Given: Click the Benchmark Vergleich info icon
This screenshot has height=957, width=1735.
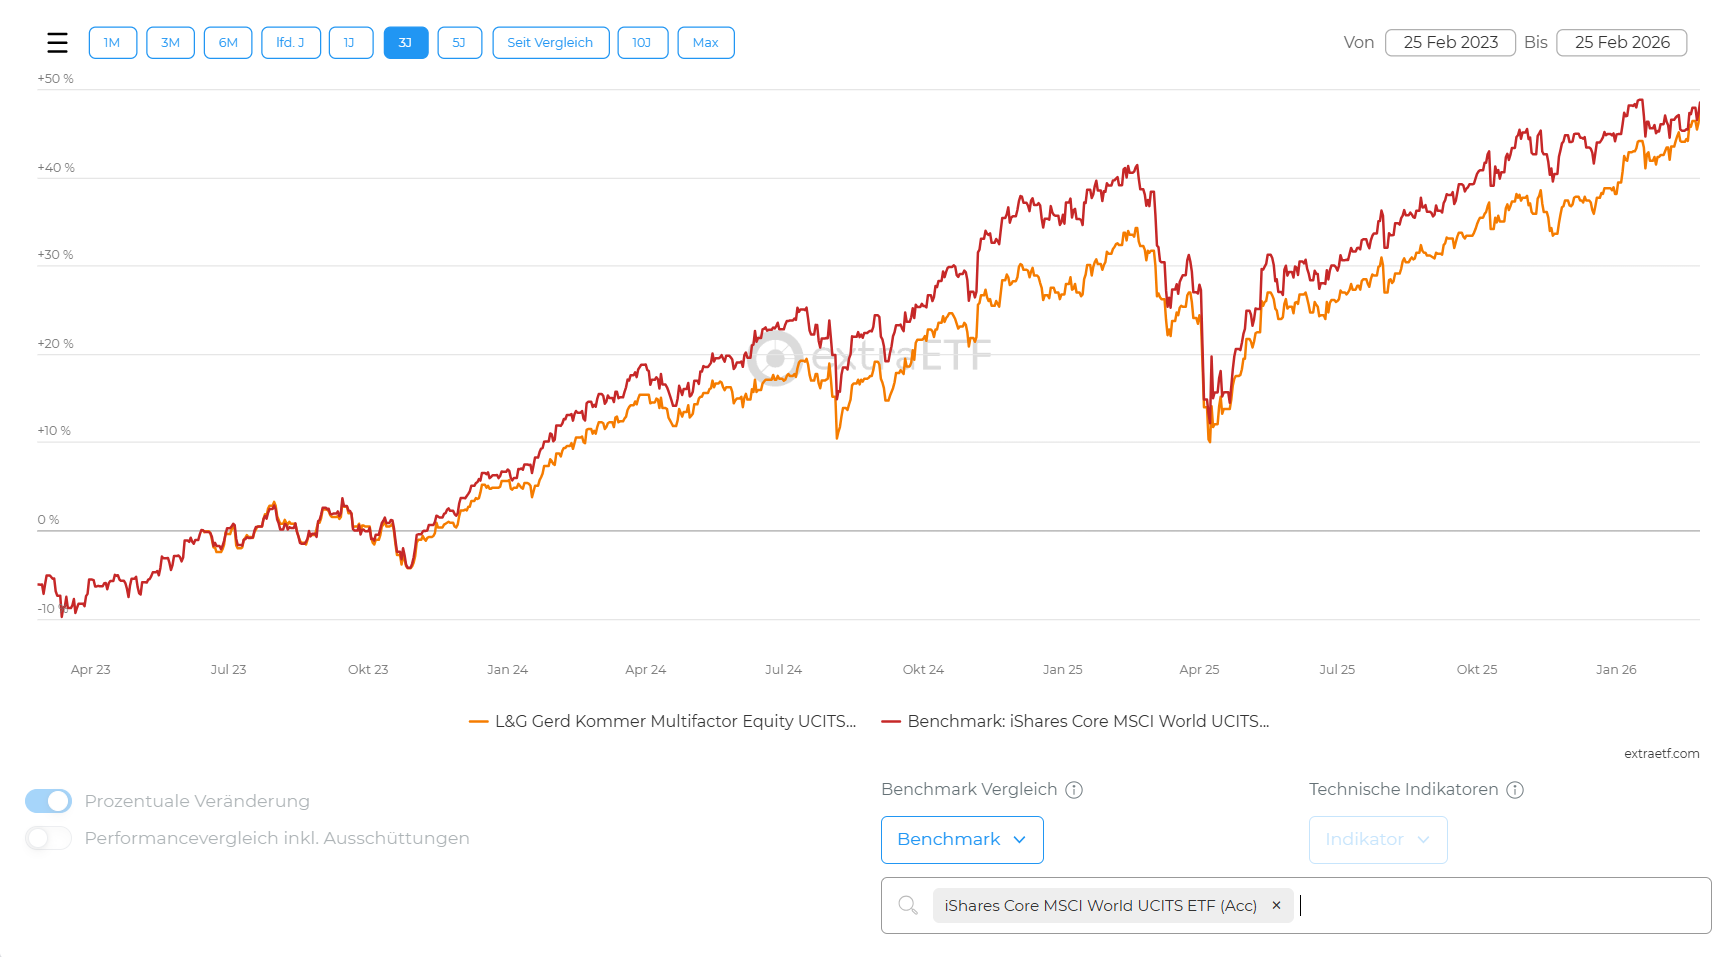Looking at the screenshot, I should click(x=1074, y=790).
